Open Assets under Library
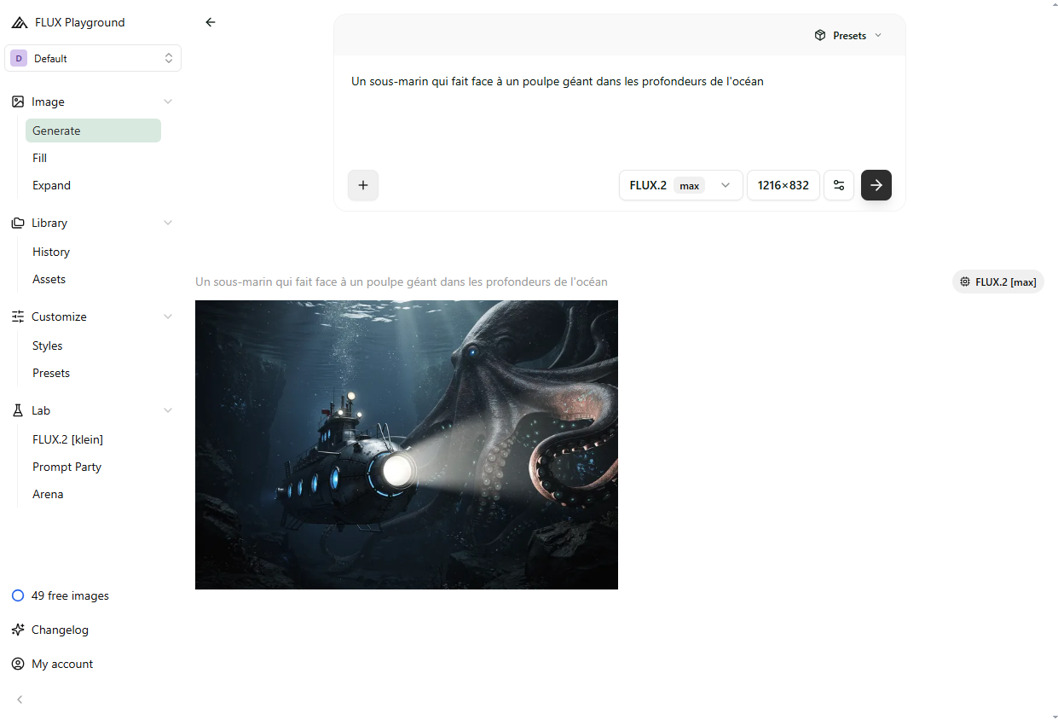This screenshot has width=1058, height=720. coord(49,279)
